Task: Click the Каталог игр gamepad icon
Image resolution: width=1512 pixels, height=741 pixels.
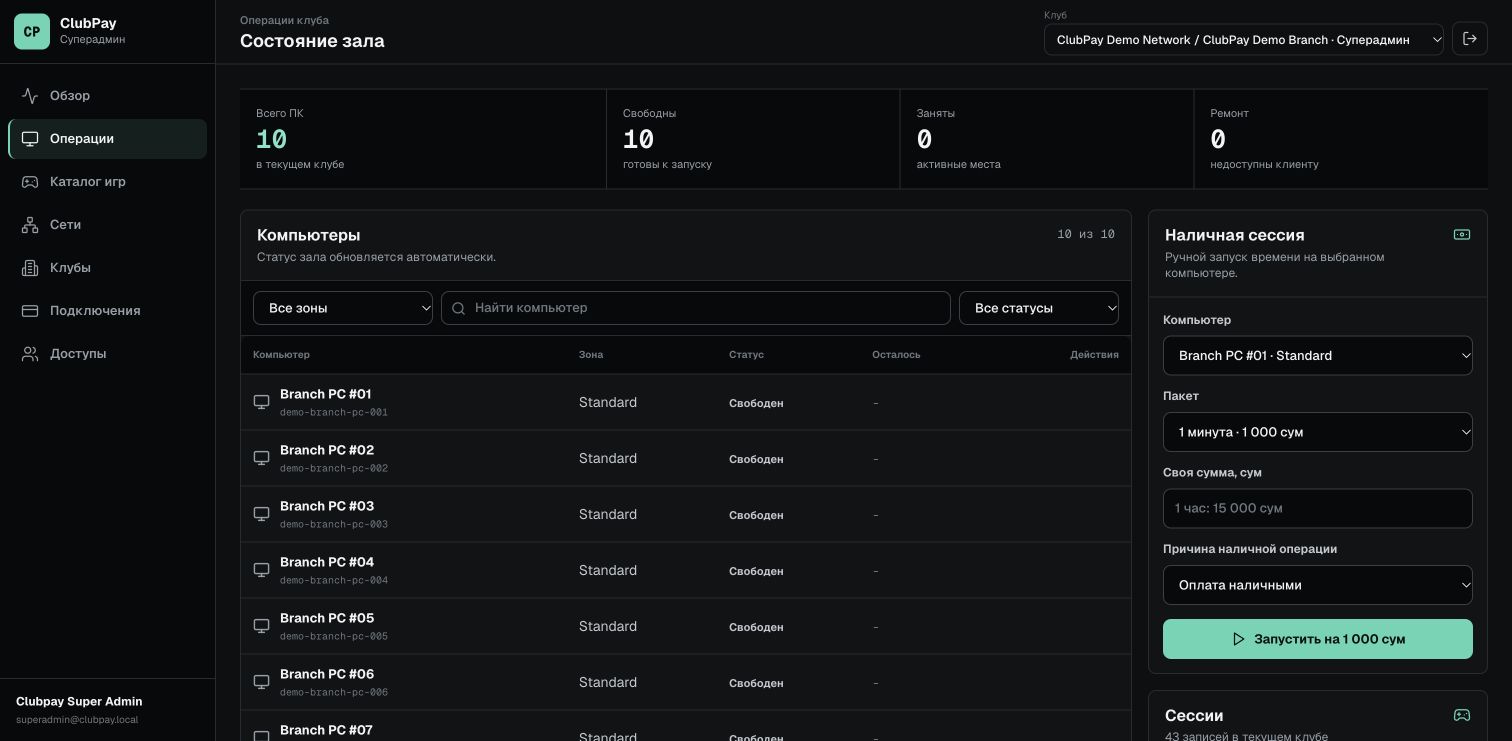Action: (30, 182)
